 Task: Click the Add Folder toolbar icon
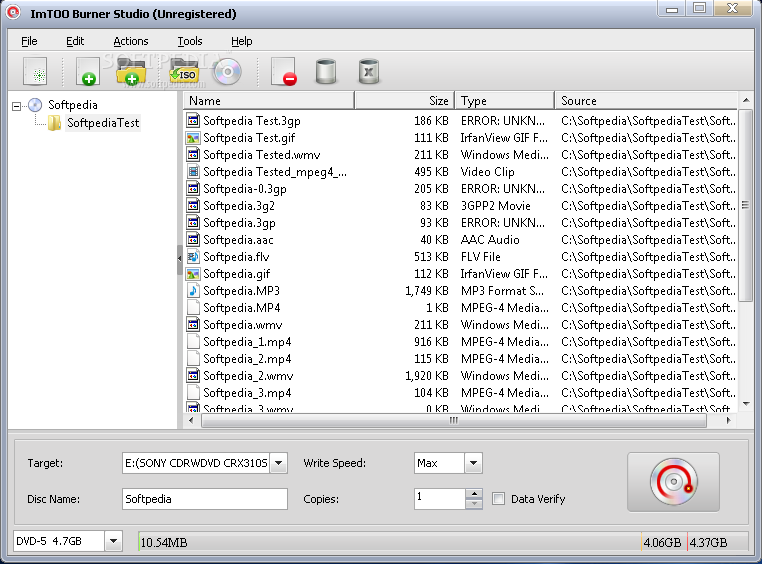coord(131,71)
